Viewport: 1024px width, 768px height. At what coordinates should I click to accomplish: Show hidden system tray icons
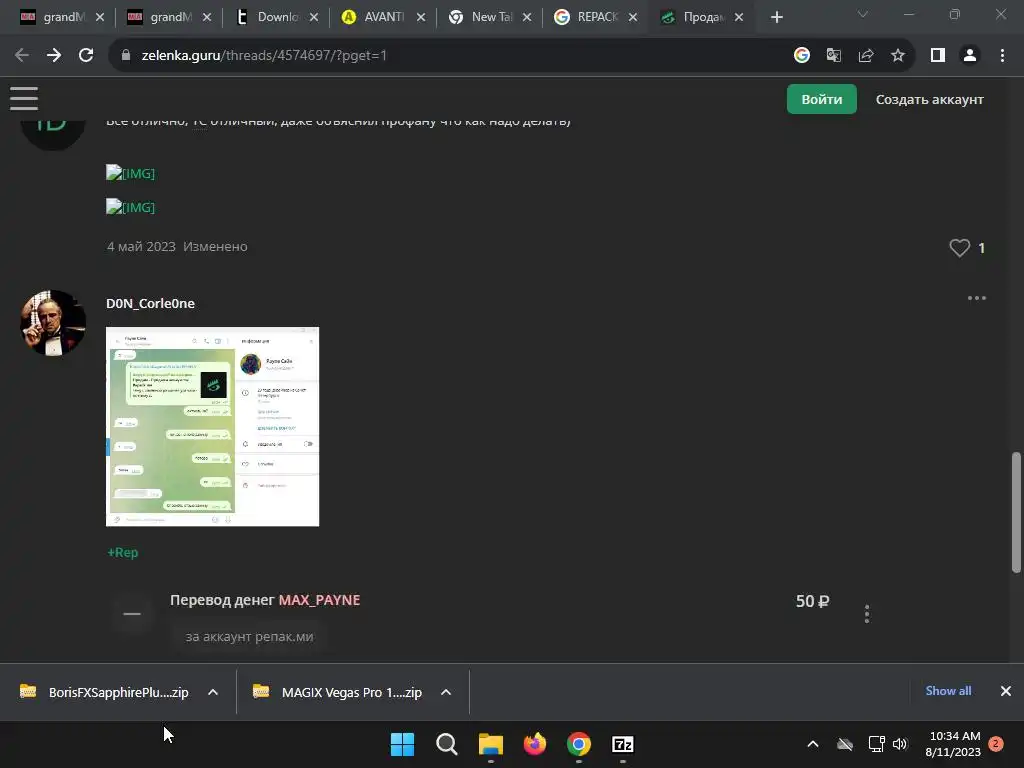coord(813,744)
